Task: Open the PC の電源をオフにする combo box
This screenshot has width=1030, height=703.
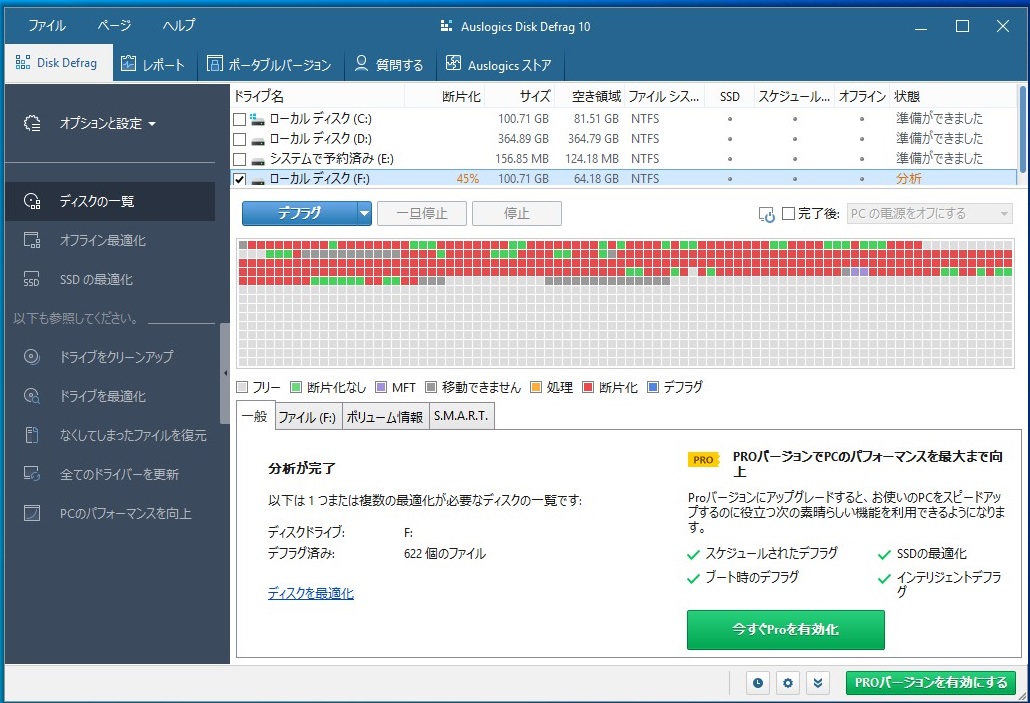Action: (x=929, y=214)
